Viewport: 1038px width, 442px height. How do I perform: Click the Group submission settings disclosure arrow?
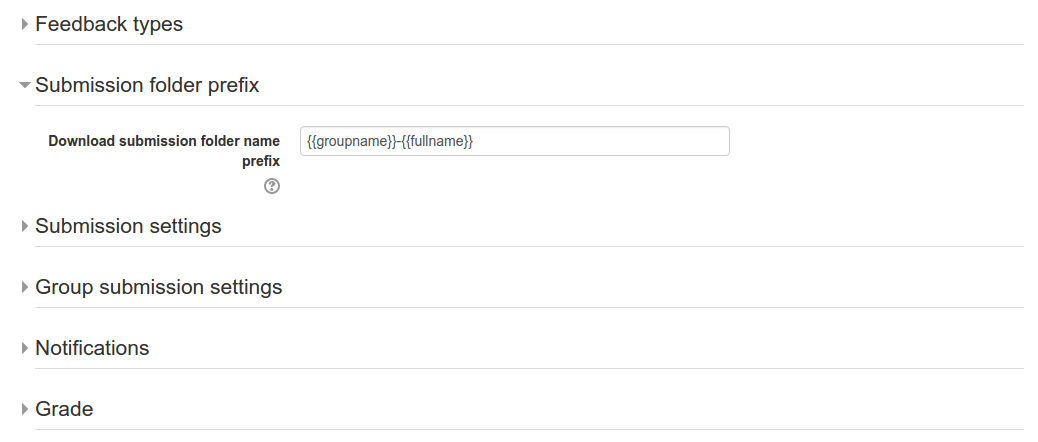(25, 287)
